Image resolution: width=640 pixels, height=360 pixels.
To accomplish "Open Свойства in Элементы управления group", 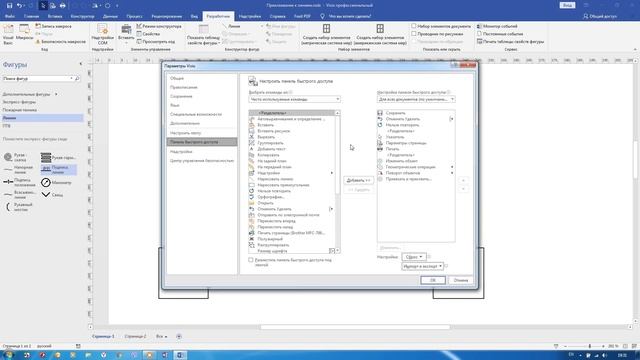I will click(x=149, y=34).
